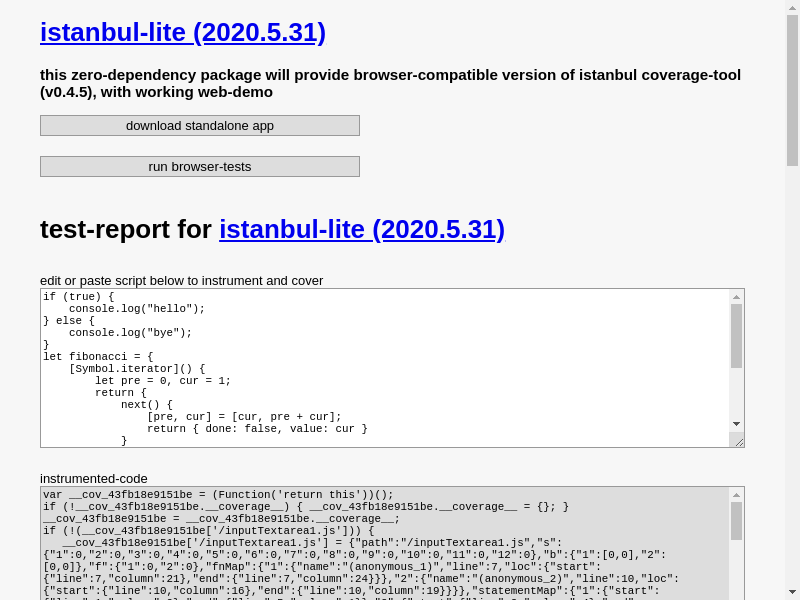Click the run browser-tests button
This screenshot has width=800, height=600.
[x=200, y=166]
